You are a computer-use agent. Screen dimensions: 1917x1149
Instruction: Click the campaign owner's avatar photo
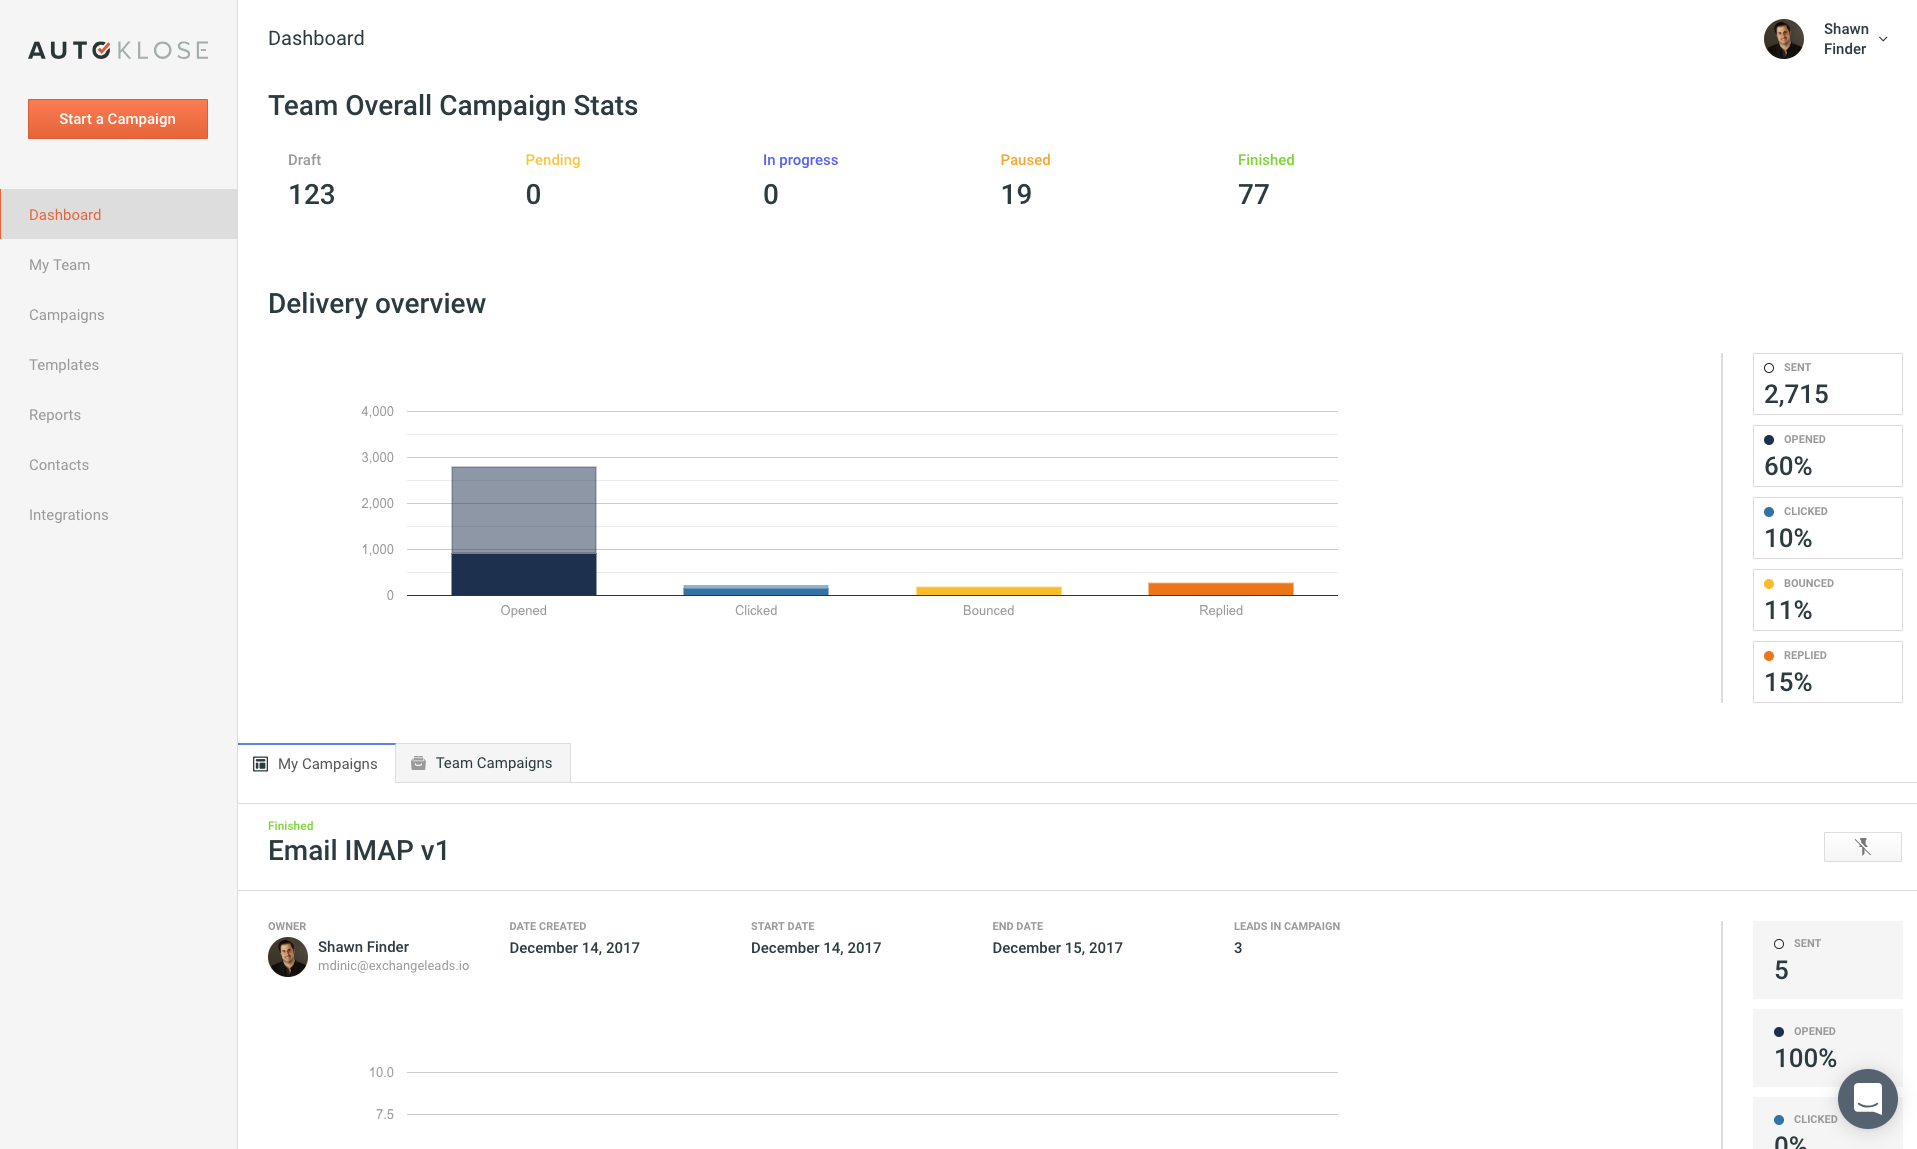pos(288,957)
